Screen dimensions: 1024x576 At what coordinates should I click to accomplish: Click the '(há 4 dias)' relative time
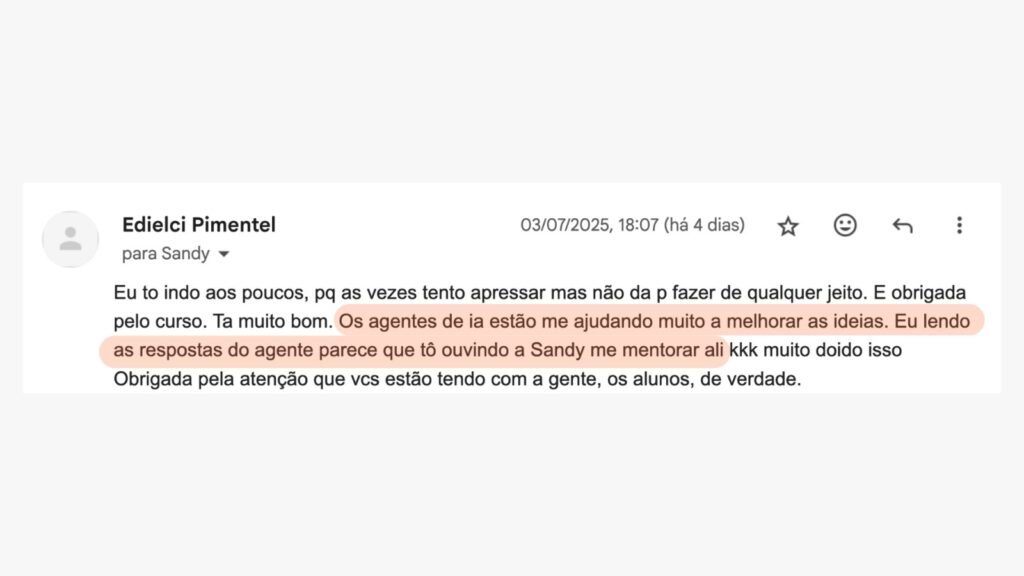704,225
